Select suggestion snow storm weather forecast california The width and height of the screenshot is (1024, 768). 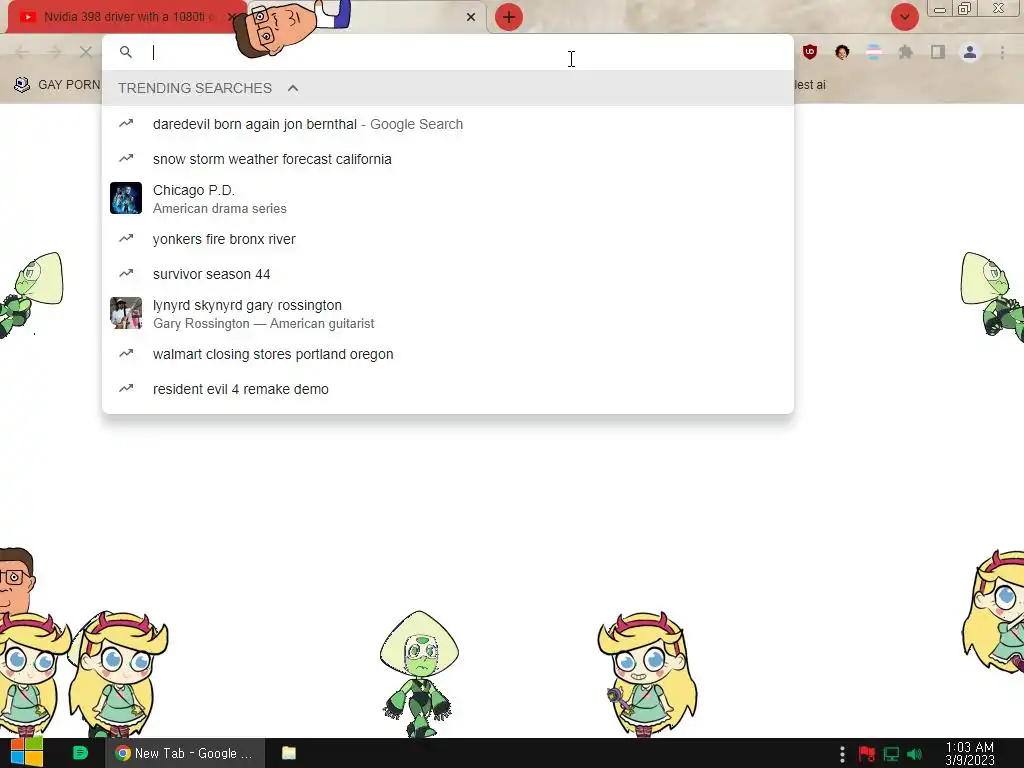click(x=448, y=159)
